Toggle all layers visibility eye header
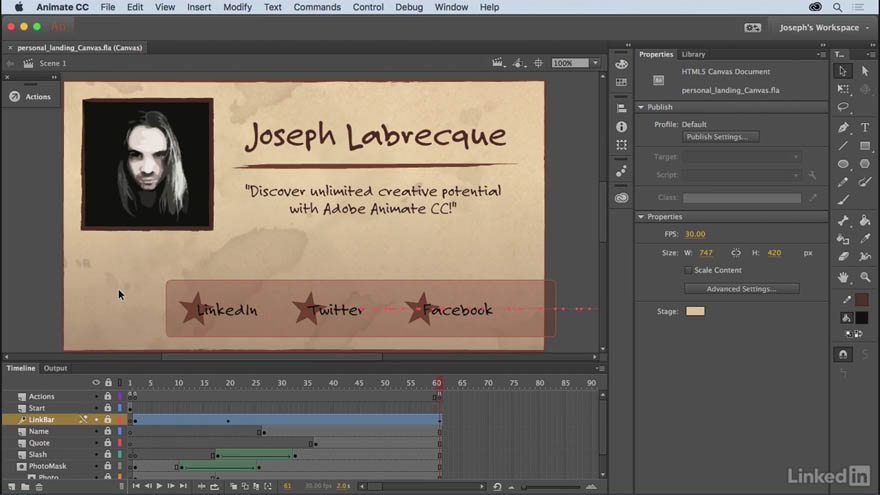This screenshot has height=495, width=880. coord(96,382)
